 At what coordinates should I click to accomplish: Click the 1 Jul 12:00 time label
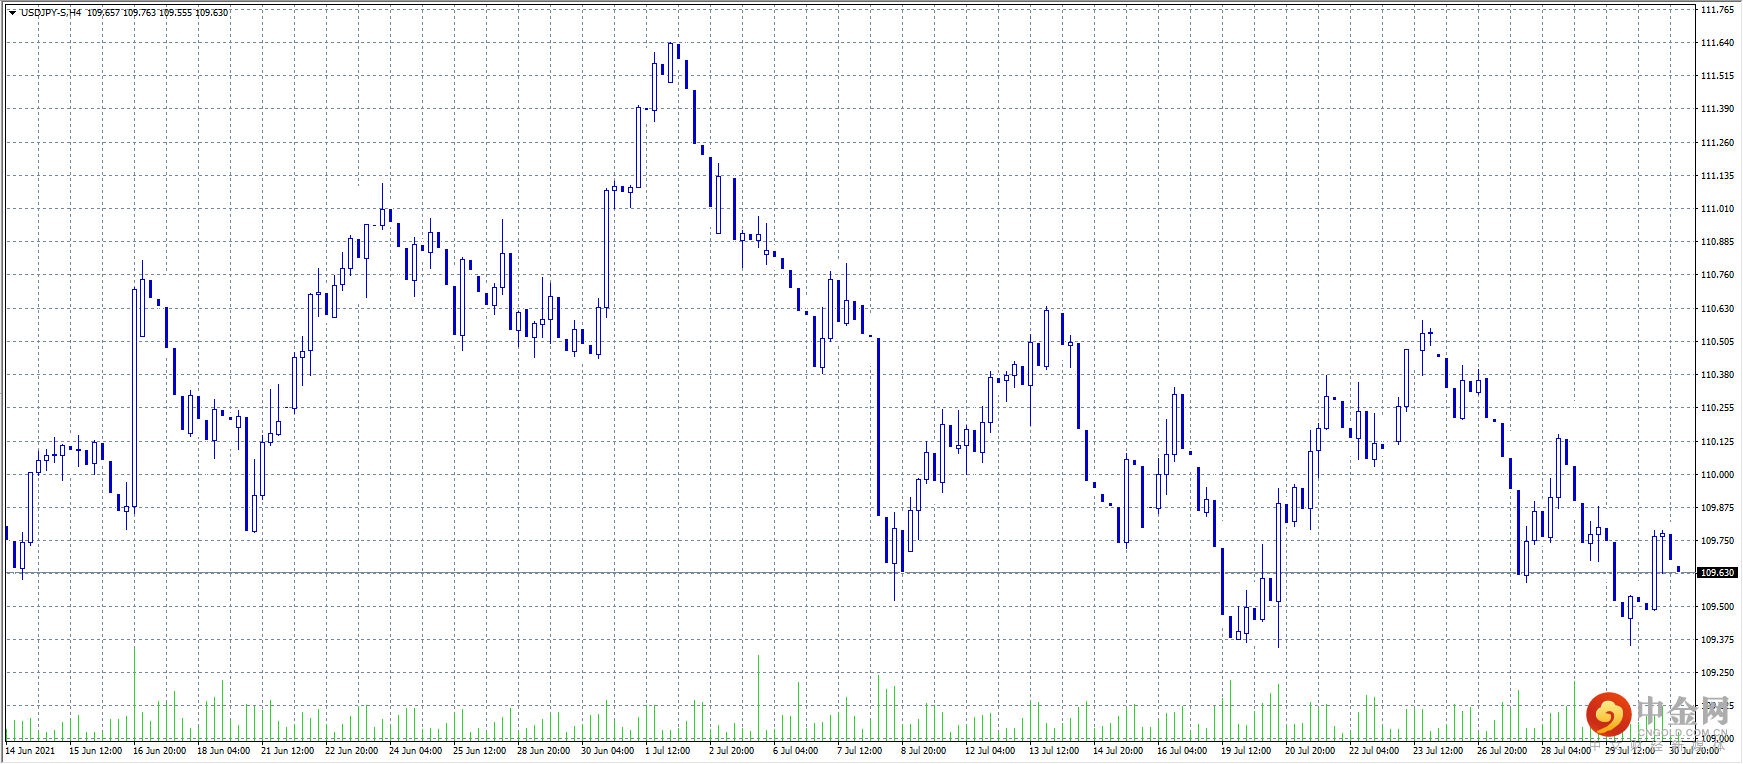pyautogui.click(x=667, y=751)
